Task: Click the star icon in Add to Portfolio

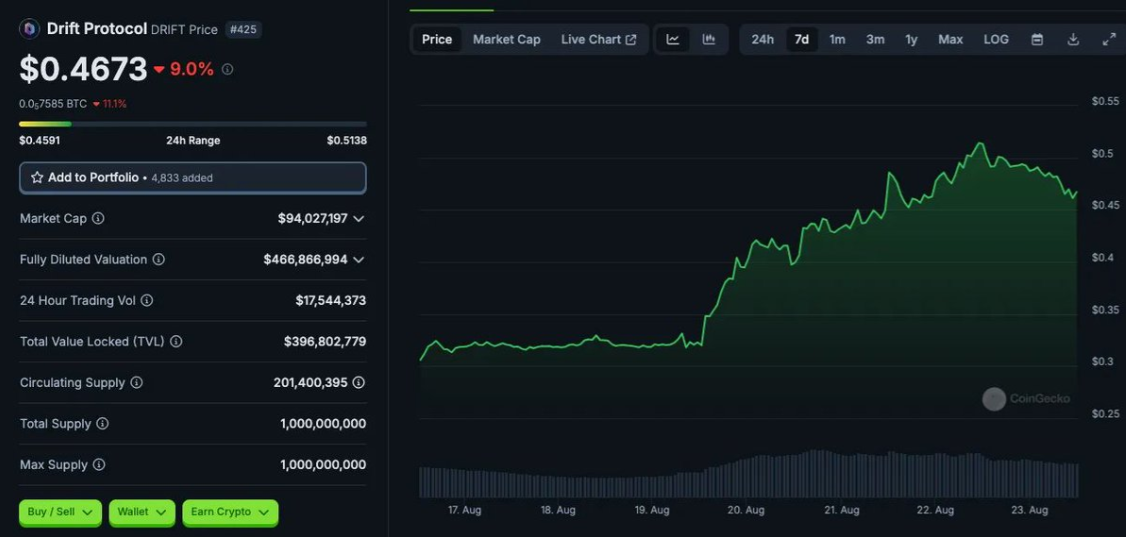Action: (37, 177)
